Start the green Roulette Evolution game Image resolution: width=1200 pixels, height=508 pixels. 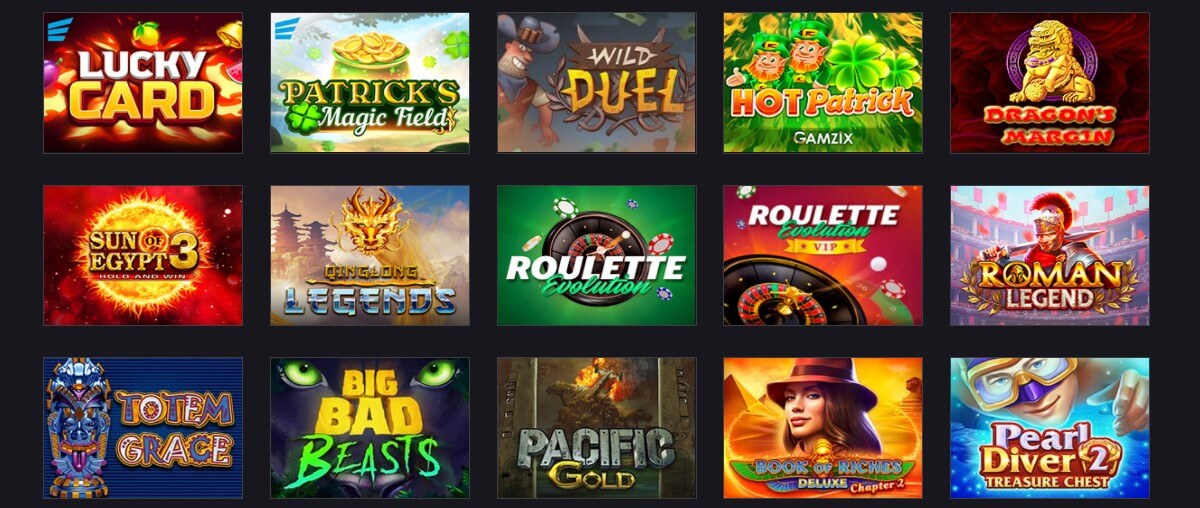coord(597,255)
